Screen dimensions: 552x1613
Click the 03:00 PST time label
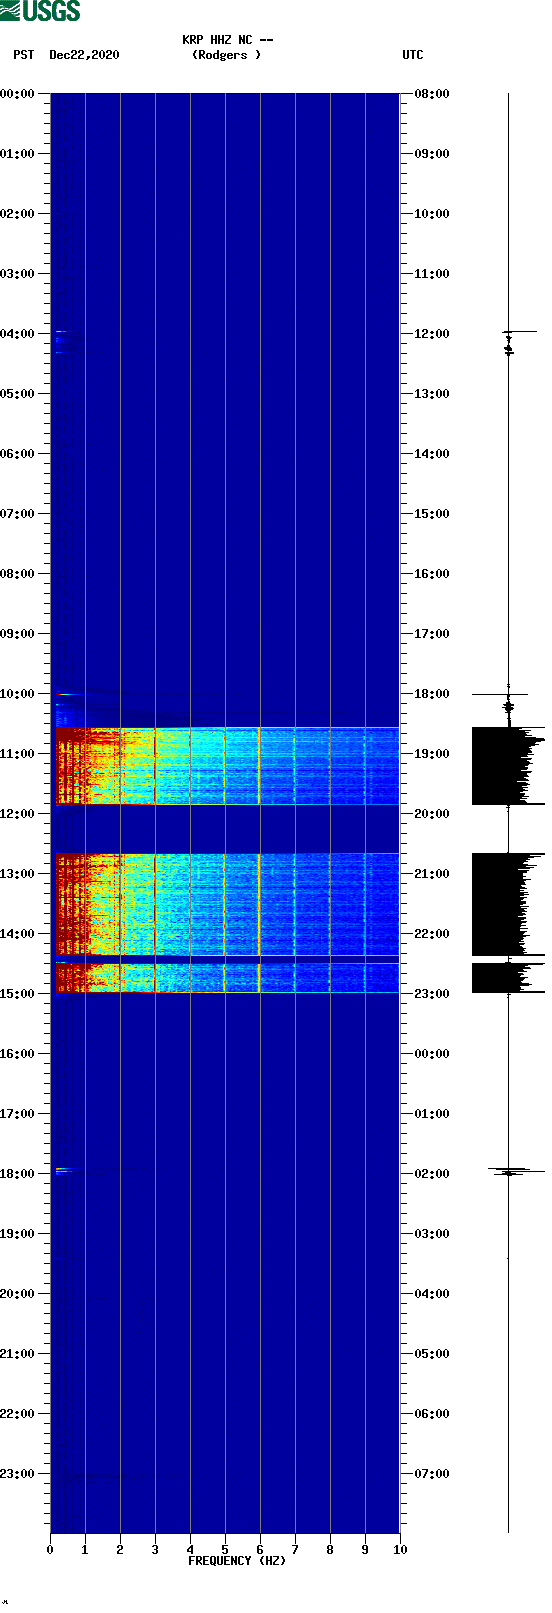18,274
